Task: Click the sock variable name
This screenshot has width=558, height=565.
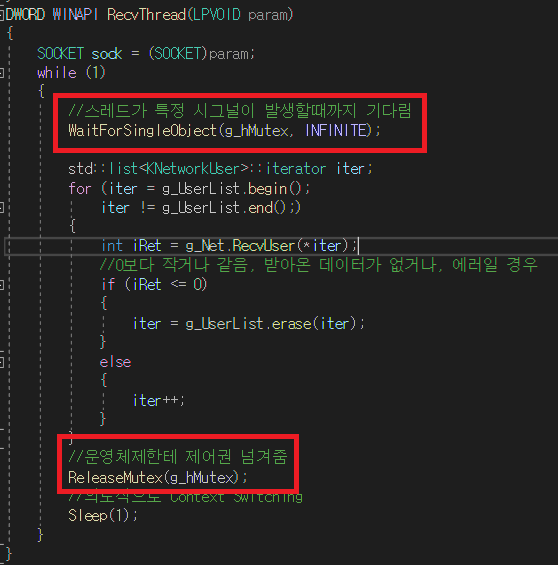Action: click(x=107, y=54)
